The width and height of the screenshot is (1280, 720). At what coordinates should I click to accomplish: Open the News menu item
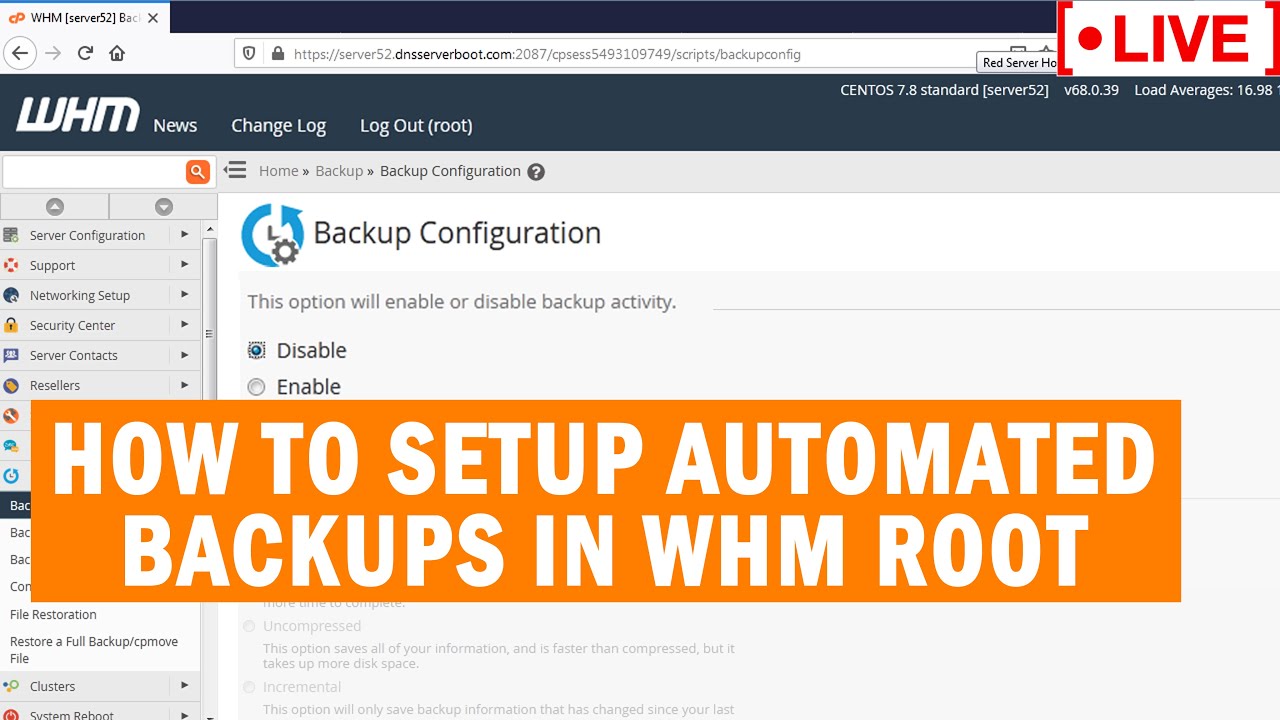[x=175, y=125]
